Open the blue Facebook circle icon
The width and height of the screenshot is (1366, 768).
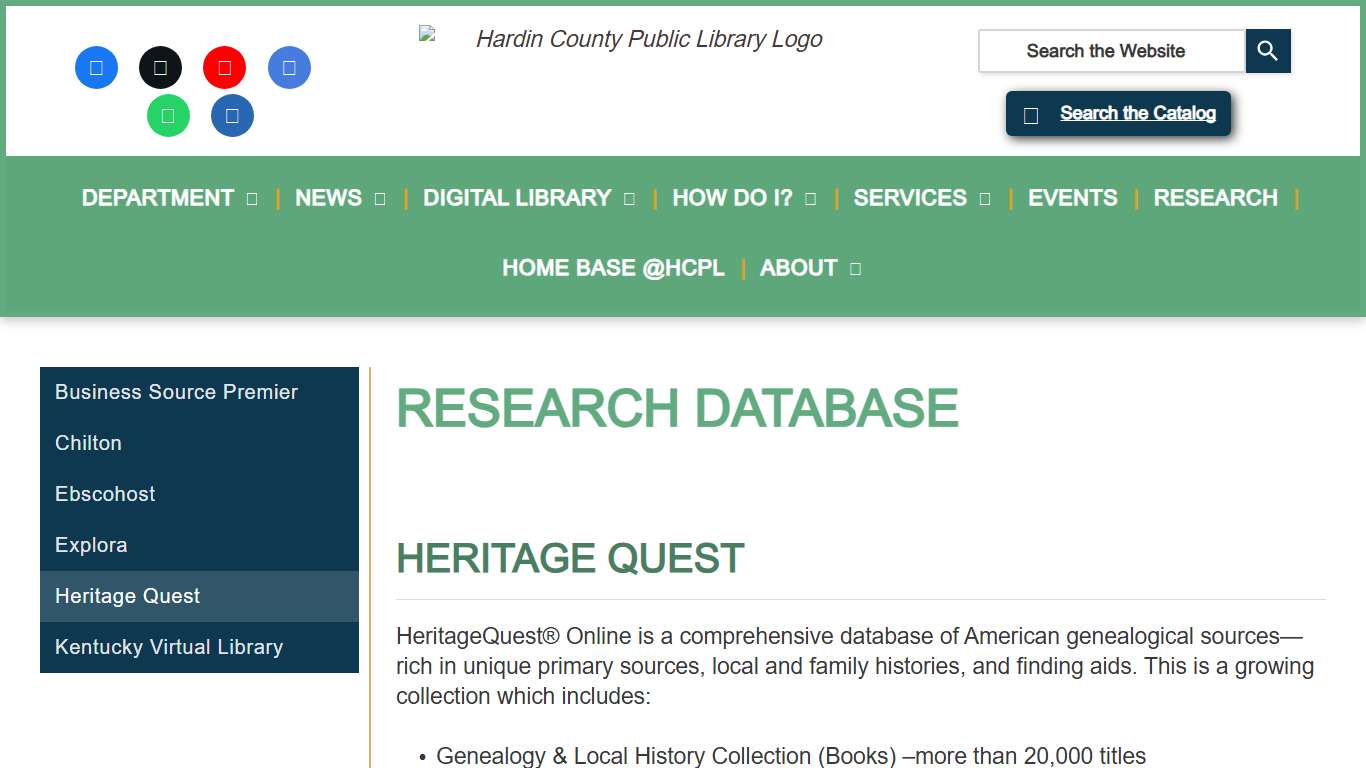(x=96, y=67)
